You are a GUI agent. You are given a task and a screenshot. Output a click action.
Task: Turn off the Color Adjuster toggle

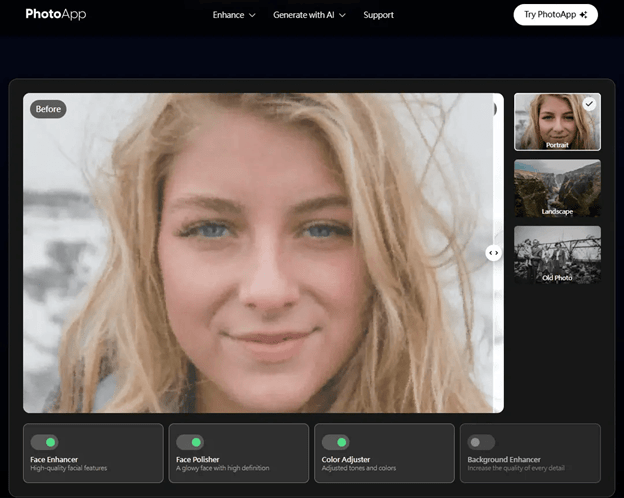coord(336,442)
